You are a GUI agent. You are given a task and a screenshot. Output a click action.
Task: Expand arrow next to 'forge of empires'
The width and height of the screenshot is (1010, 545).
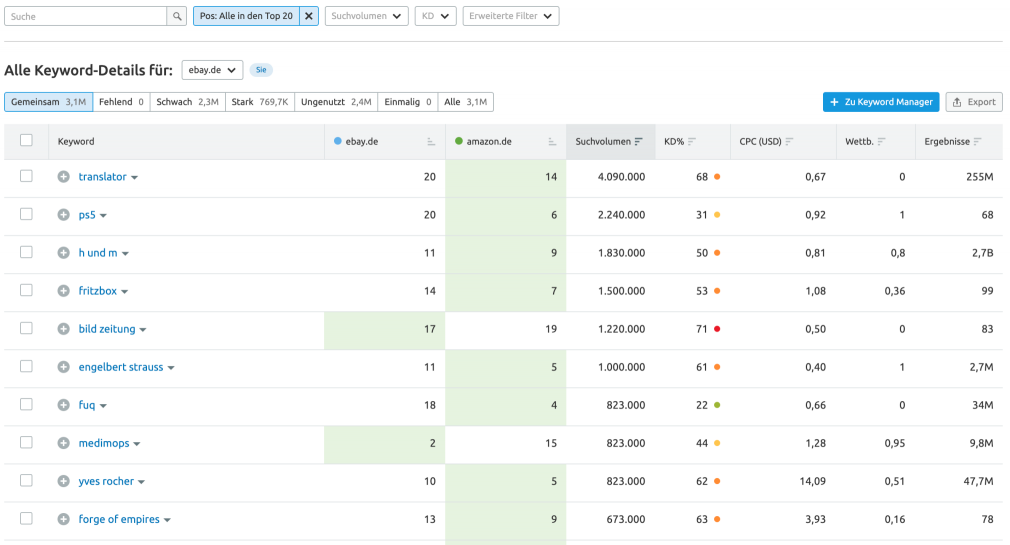[x=167, y=520]
